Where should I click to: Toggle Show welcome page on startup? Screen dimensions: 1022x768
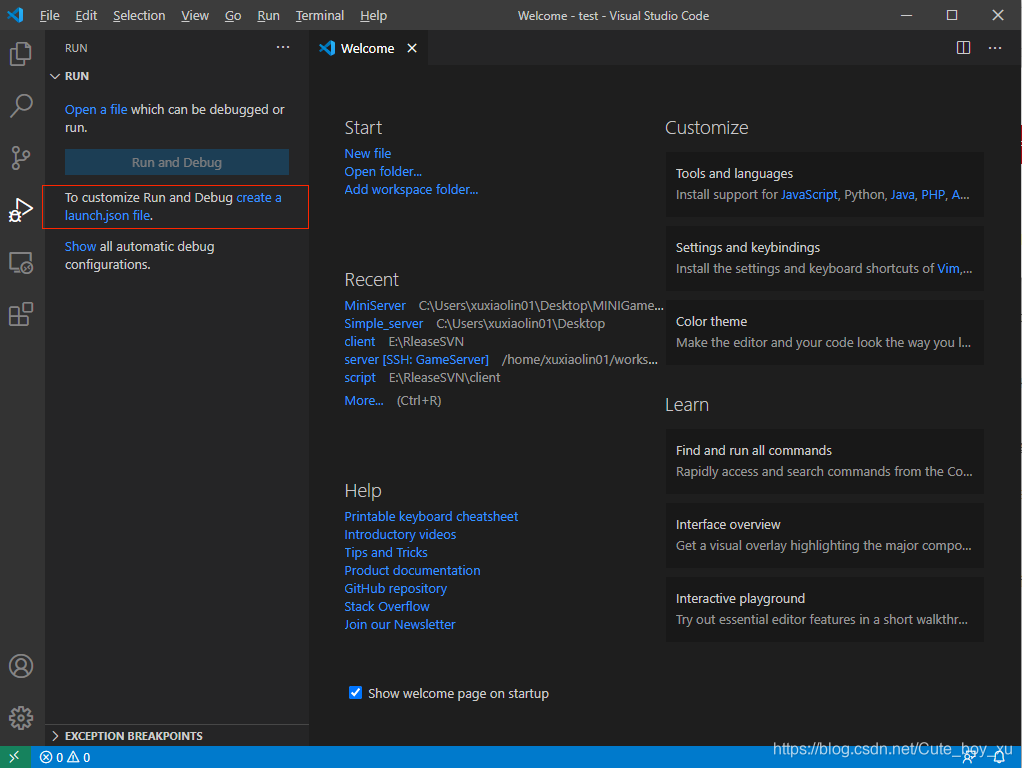[355, 692]
